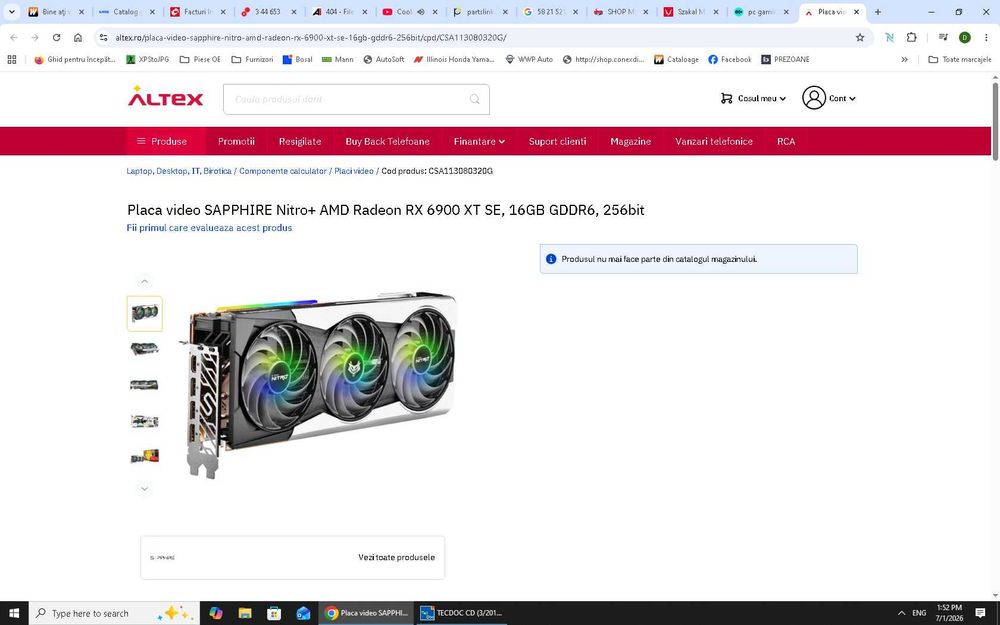Follow the Laptop, Desktop, IT, Birotica breadcrumb

pyautogui.click(x=179, y=171)
